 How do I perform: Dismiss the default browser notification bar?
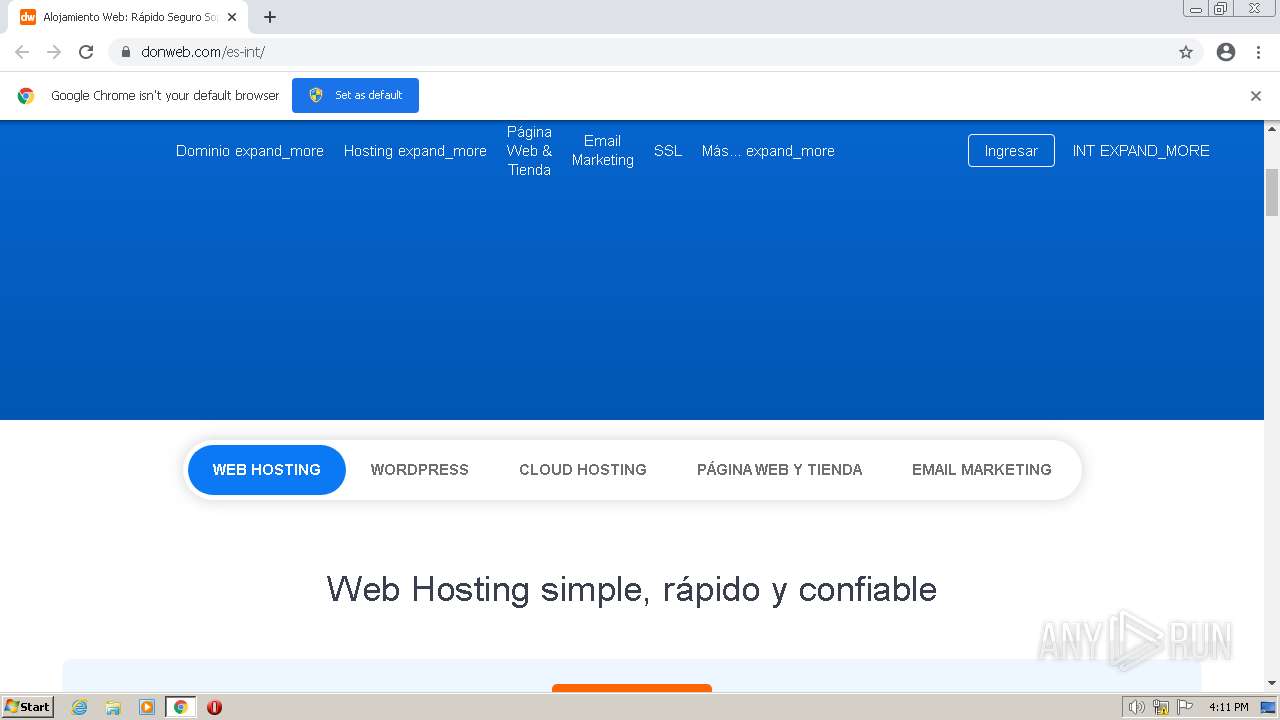(1256, 96)
